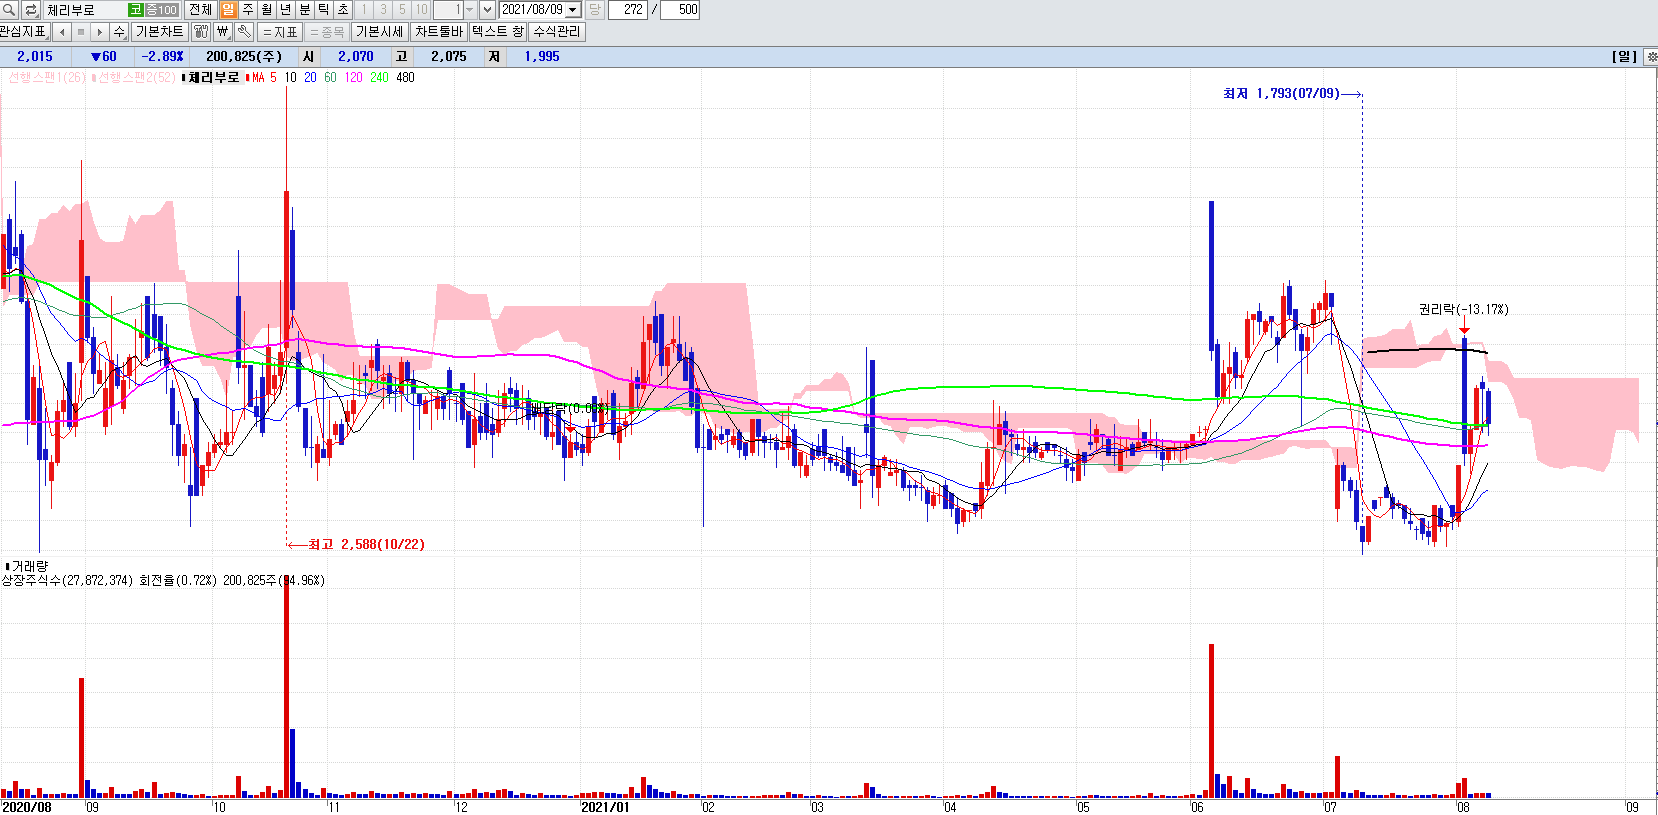Open the stock search magnifier icon
Viewport: 1658px width, 815px height.
coord(9,9)
